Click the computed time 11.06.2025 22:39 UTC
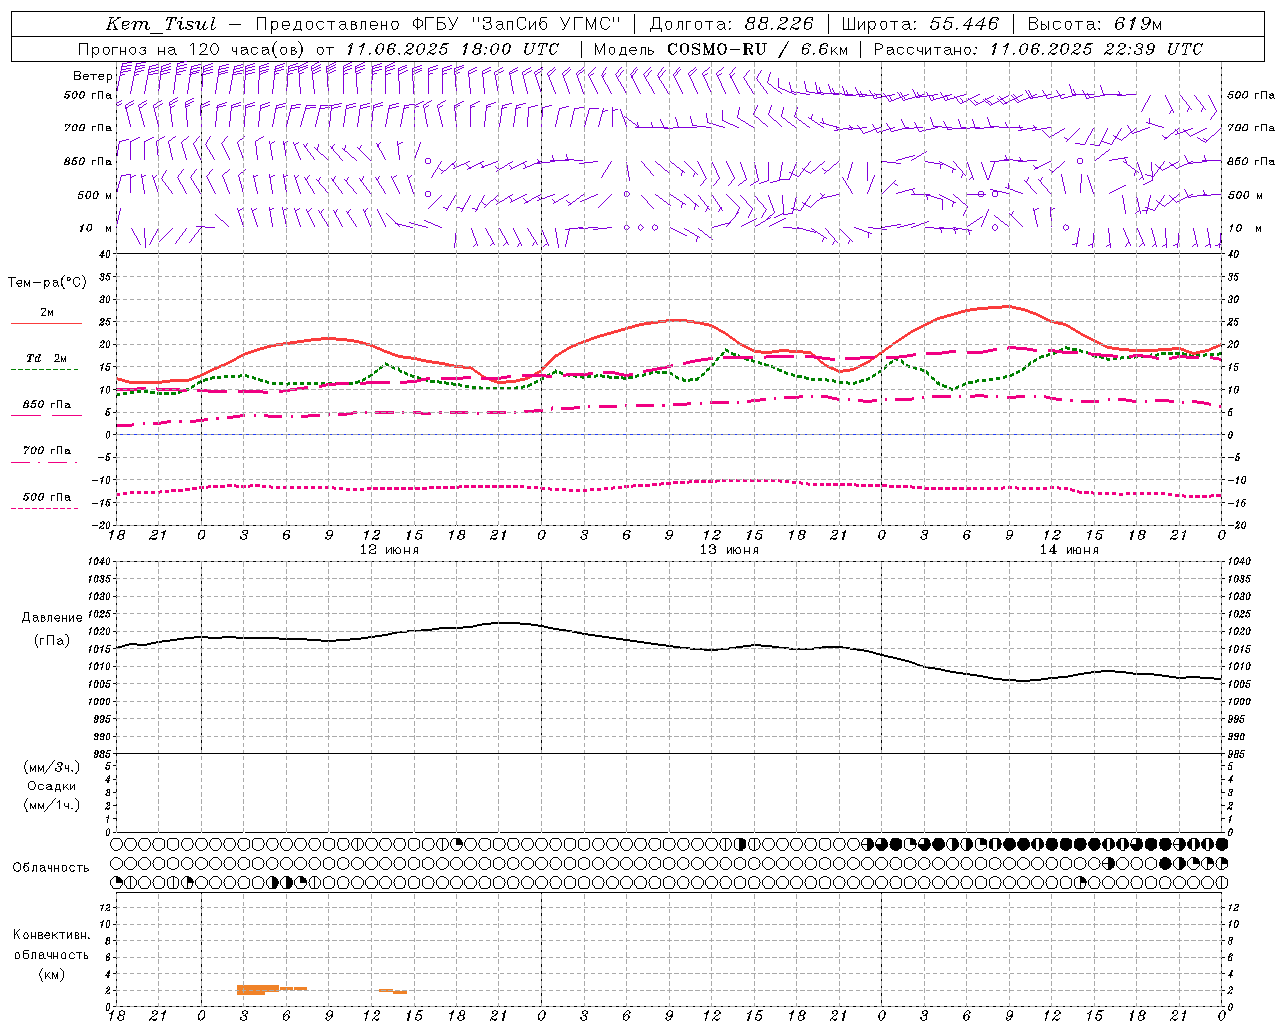This screenshot has width=1280, height=1024. (1096, 49)
